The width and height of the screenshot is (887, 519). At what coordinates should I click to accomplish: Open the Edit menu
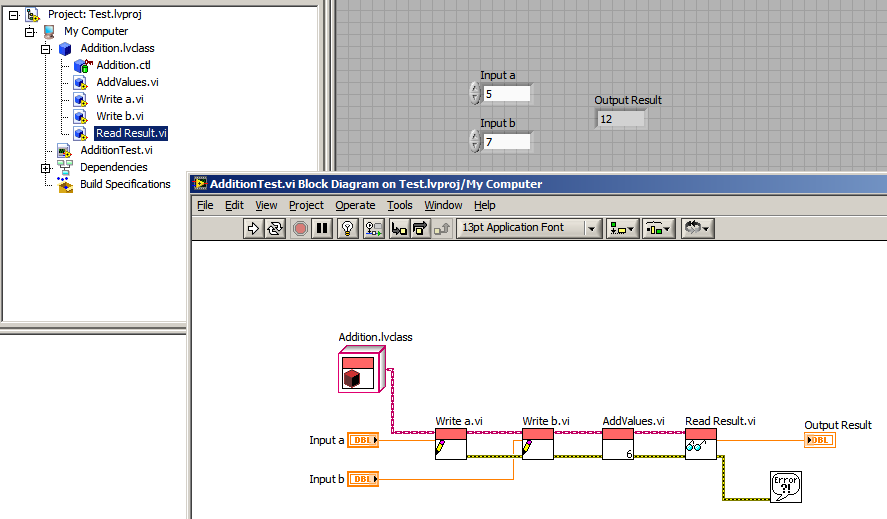[234, 205]
